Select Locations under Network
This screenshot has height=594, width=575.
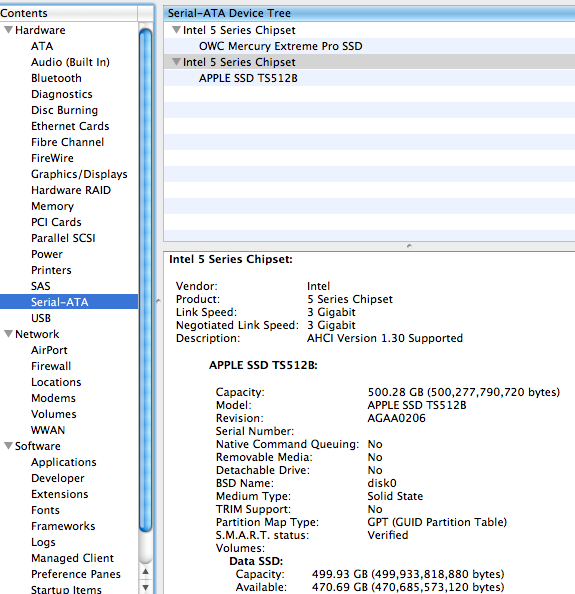click(x=56, y=382)
